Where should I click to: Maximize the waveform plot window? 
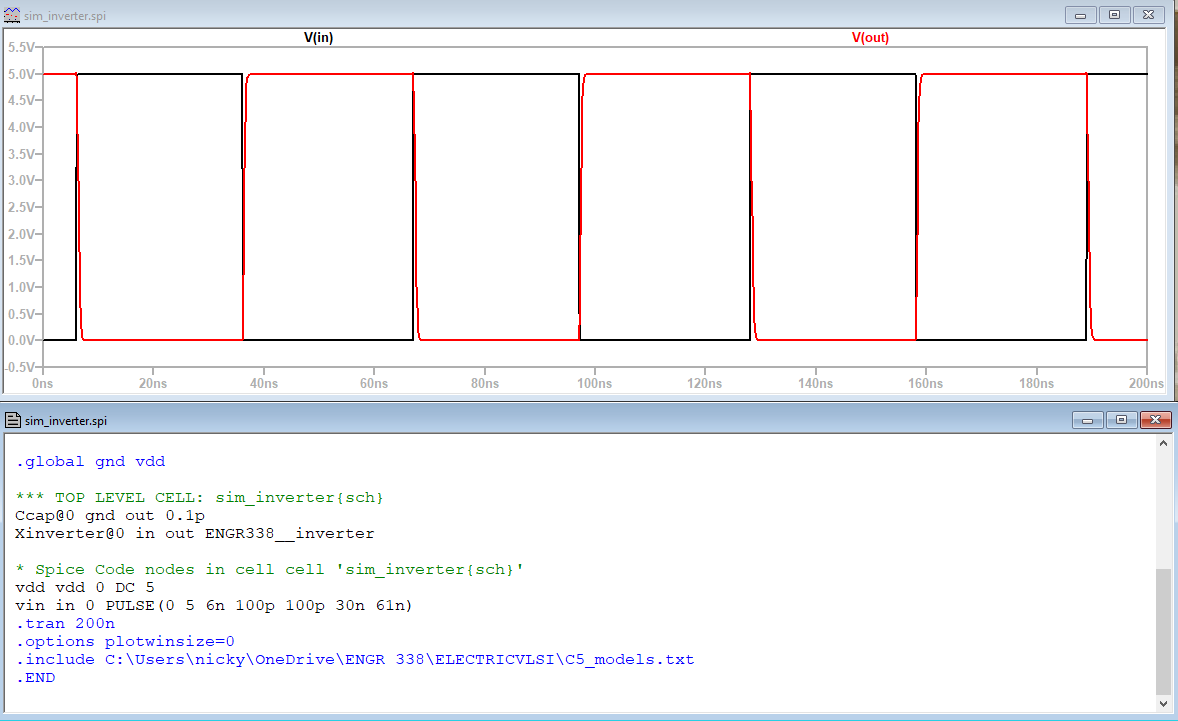pos(1114,15)
